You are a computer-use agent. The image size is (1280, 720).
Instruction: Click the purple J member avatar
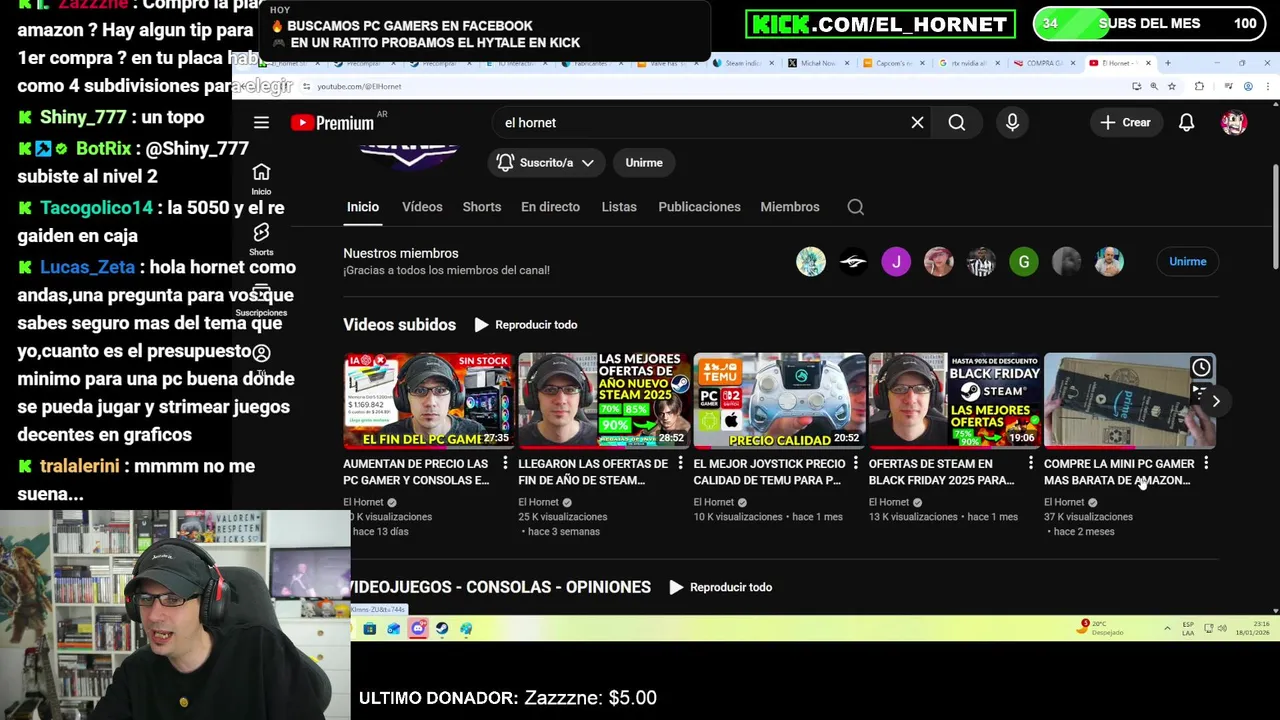(x=896, y=262)
